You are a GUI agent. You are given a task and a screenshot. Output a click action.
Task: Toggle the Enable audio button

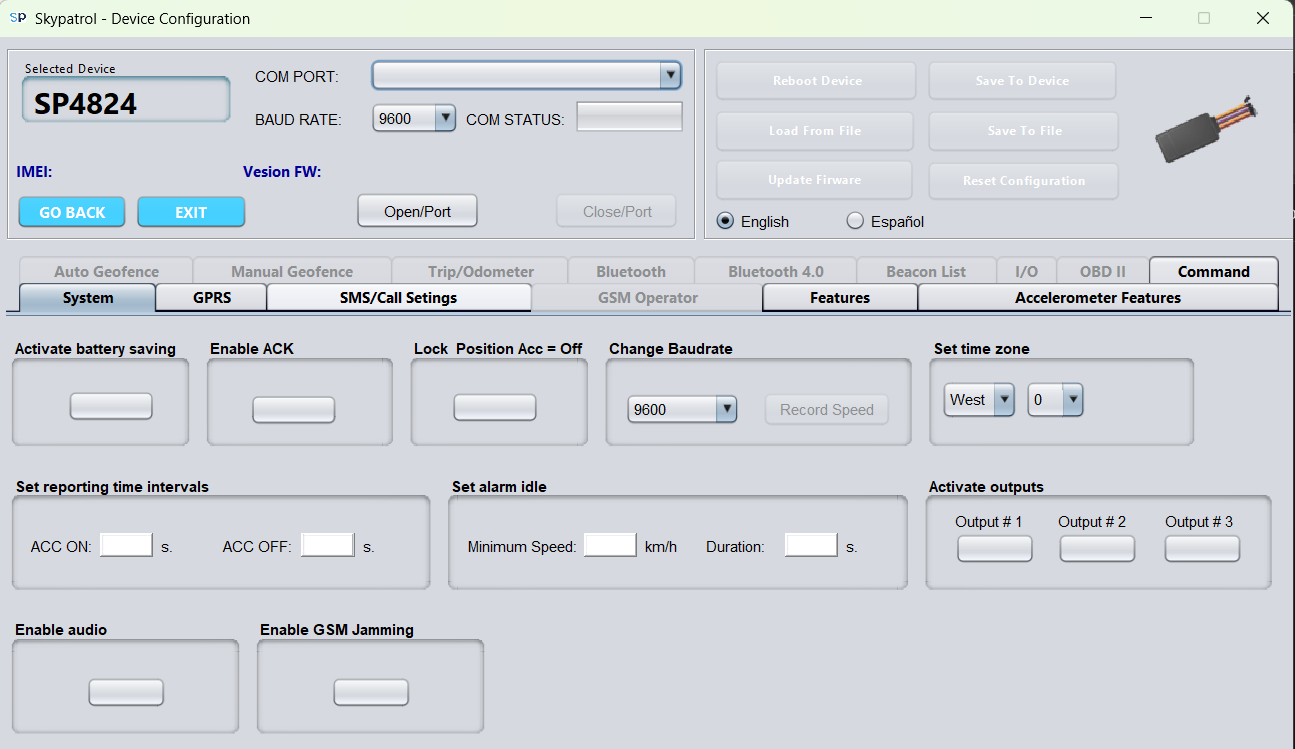click(126, 692)
